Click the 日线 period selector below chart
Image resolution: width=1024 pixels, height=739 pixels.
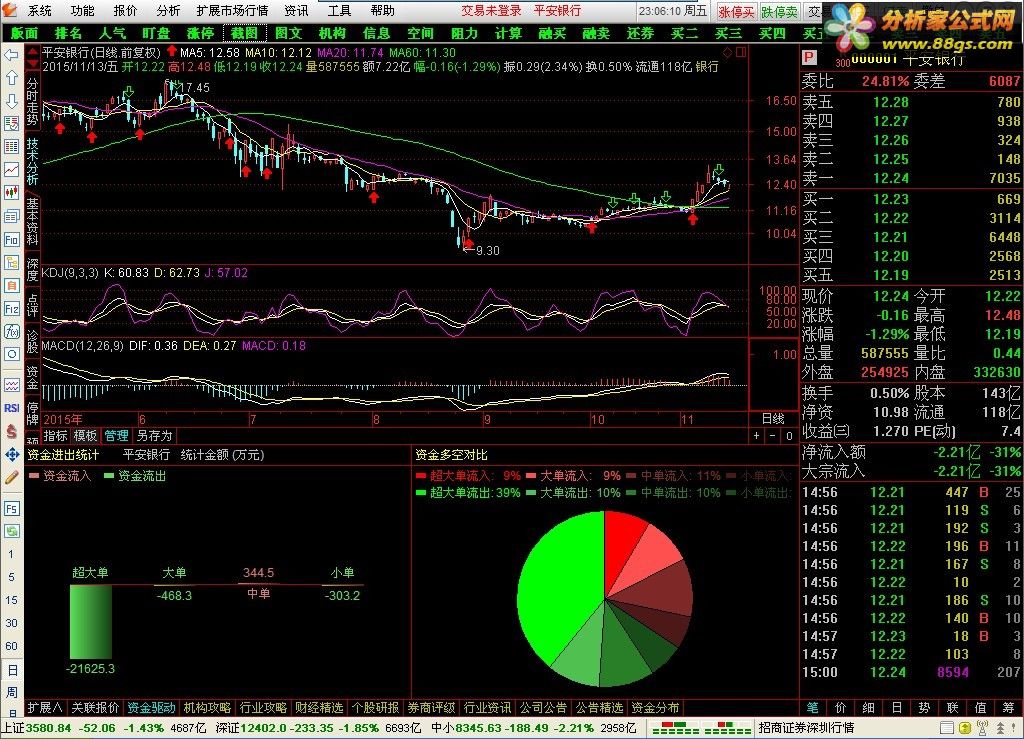773,418
